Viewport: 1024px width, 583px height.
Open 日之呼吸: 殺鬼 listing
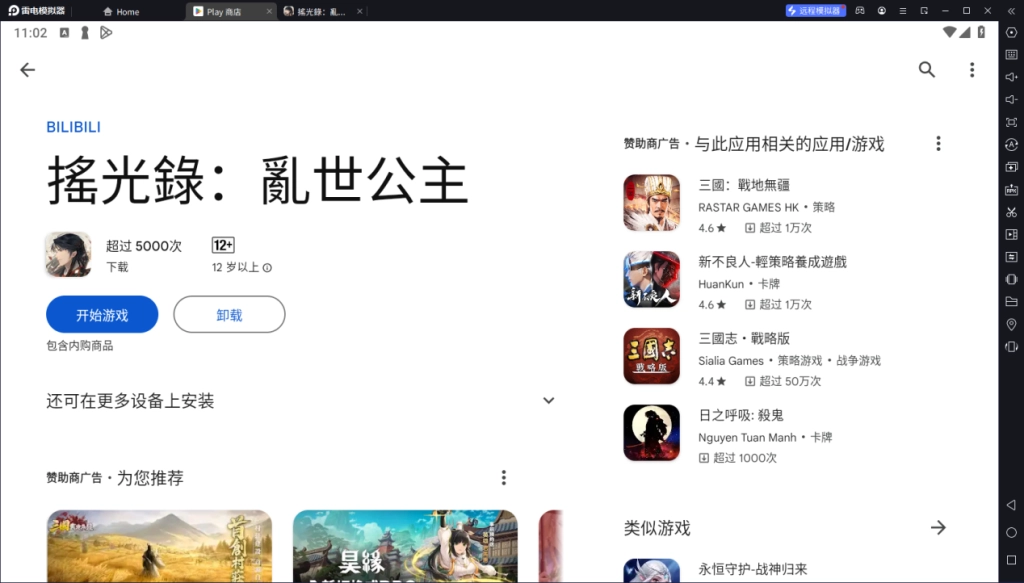click(x=784, y=433)
